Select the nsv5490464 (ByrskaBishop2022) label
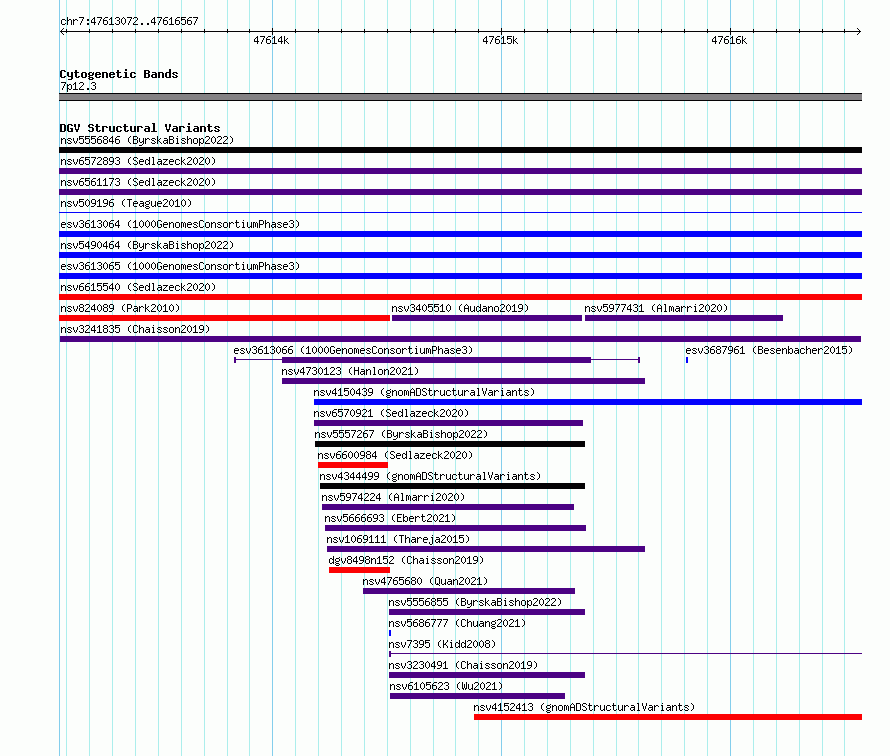The width and height of the screenshot is (890, 756). click(147, 245)
